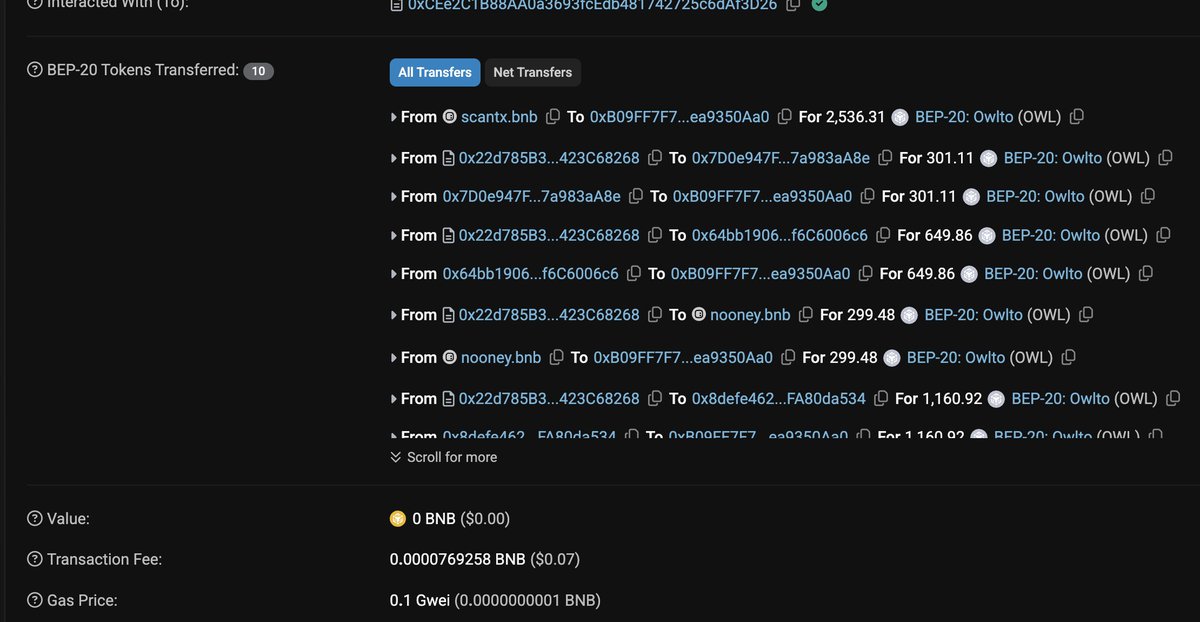The image size is (1200, 622).
Task: Copy OWL token address in row to nooney.bnb
Action: [1086, 315]
